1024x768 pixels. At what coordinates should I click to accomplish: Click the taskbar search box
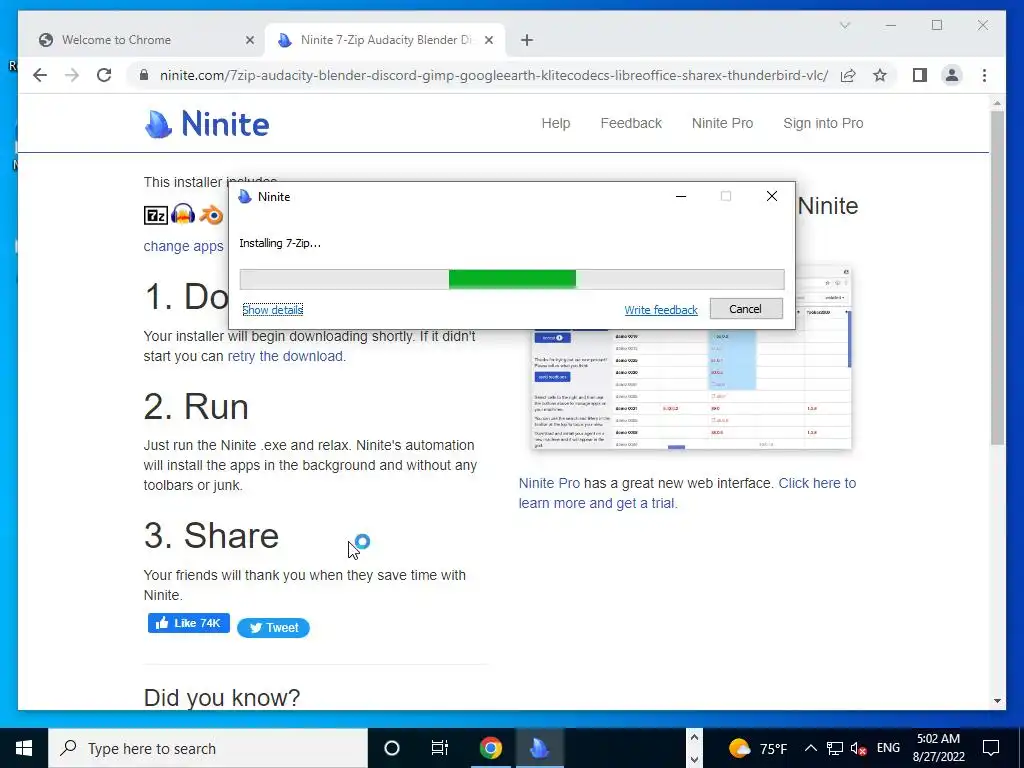coord(208,748)
